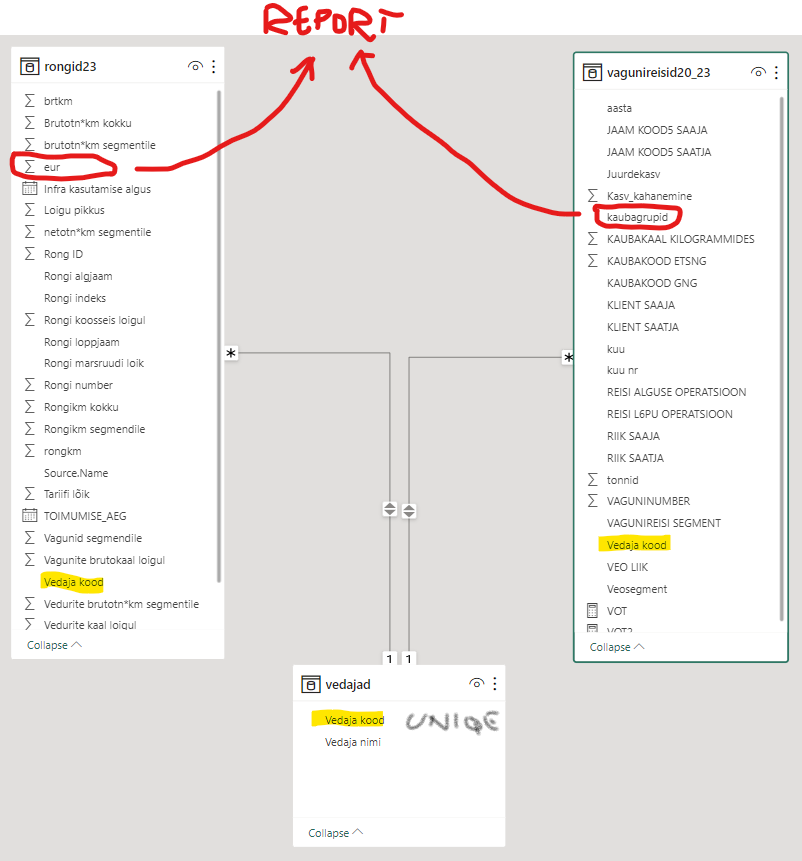Select the kaubagrupid field
The height and width of the screenshot is (861, 802).
tap(637, 217)
